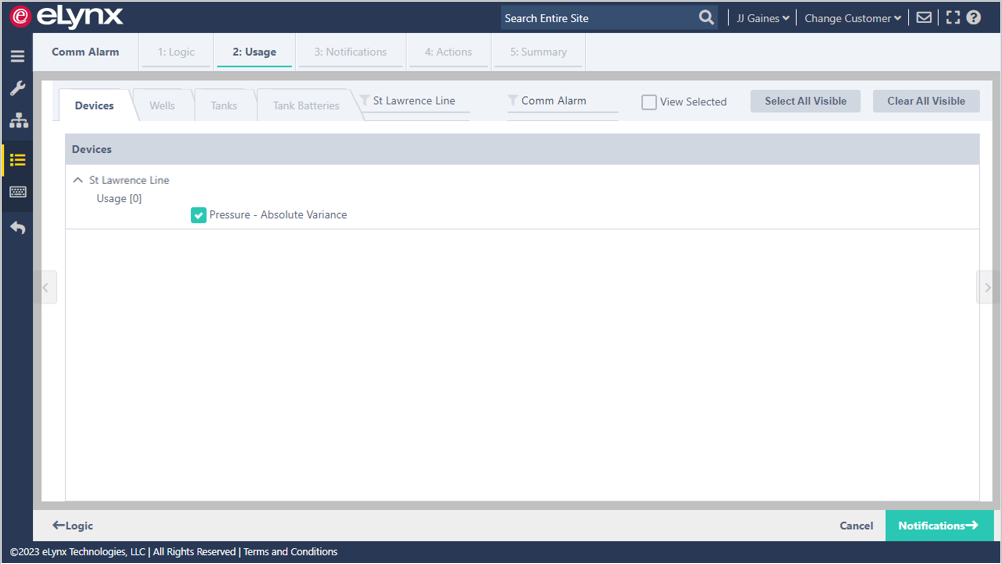The width and height of the screenshot is (1002, 564).
Task: Collapse the St Lawrence Line tree node
Action: [78, 180]
